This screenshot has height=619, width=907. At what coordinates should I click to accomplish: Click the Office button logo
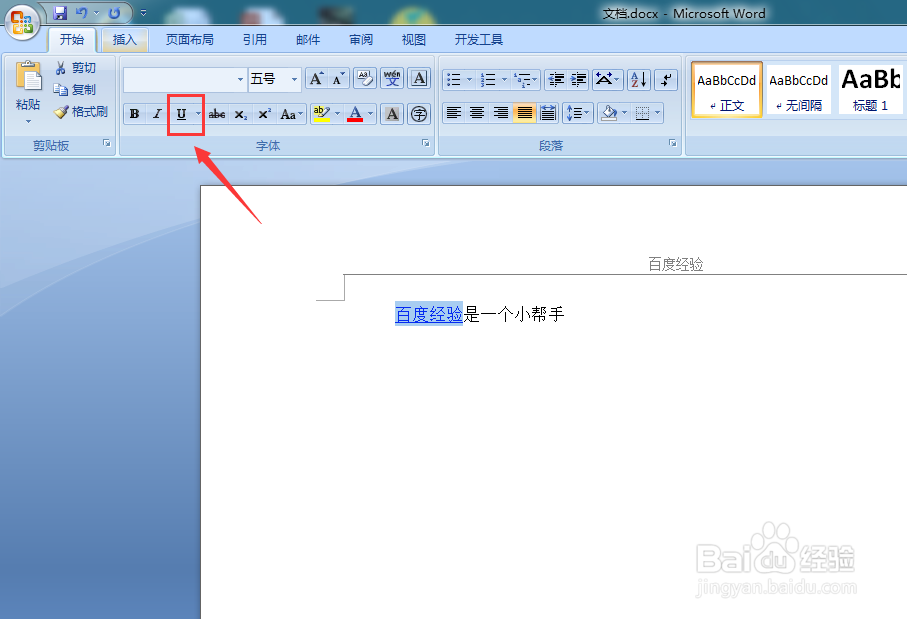22,23
